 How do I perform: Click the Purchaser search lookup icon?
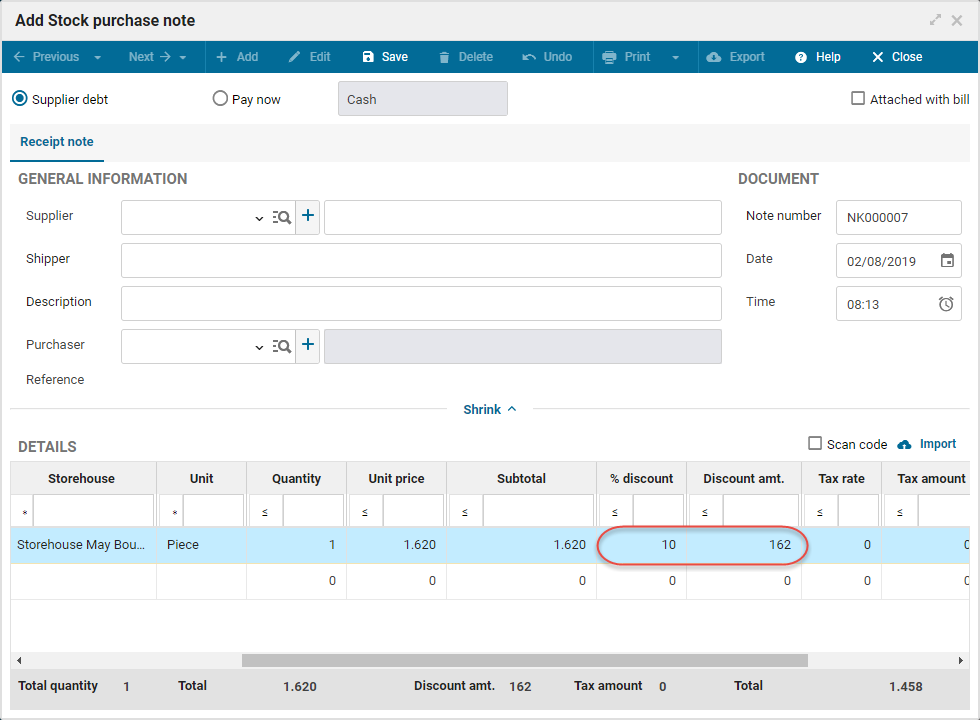coord(282,346)
